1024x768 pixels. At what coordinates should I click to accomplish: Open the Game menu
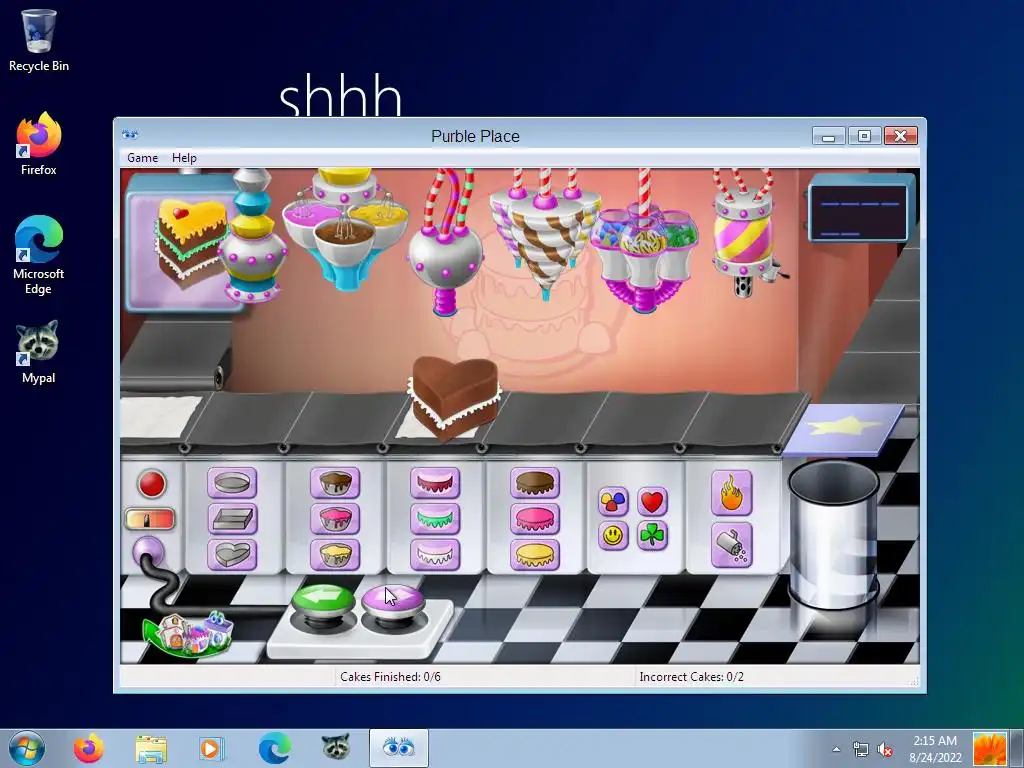coord(142,157)
